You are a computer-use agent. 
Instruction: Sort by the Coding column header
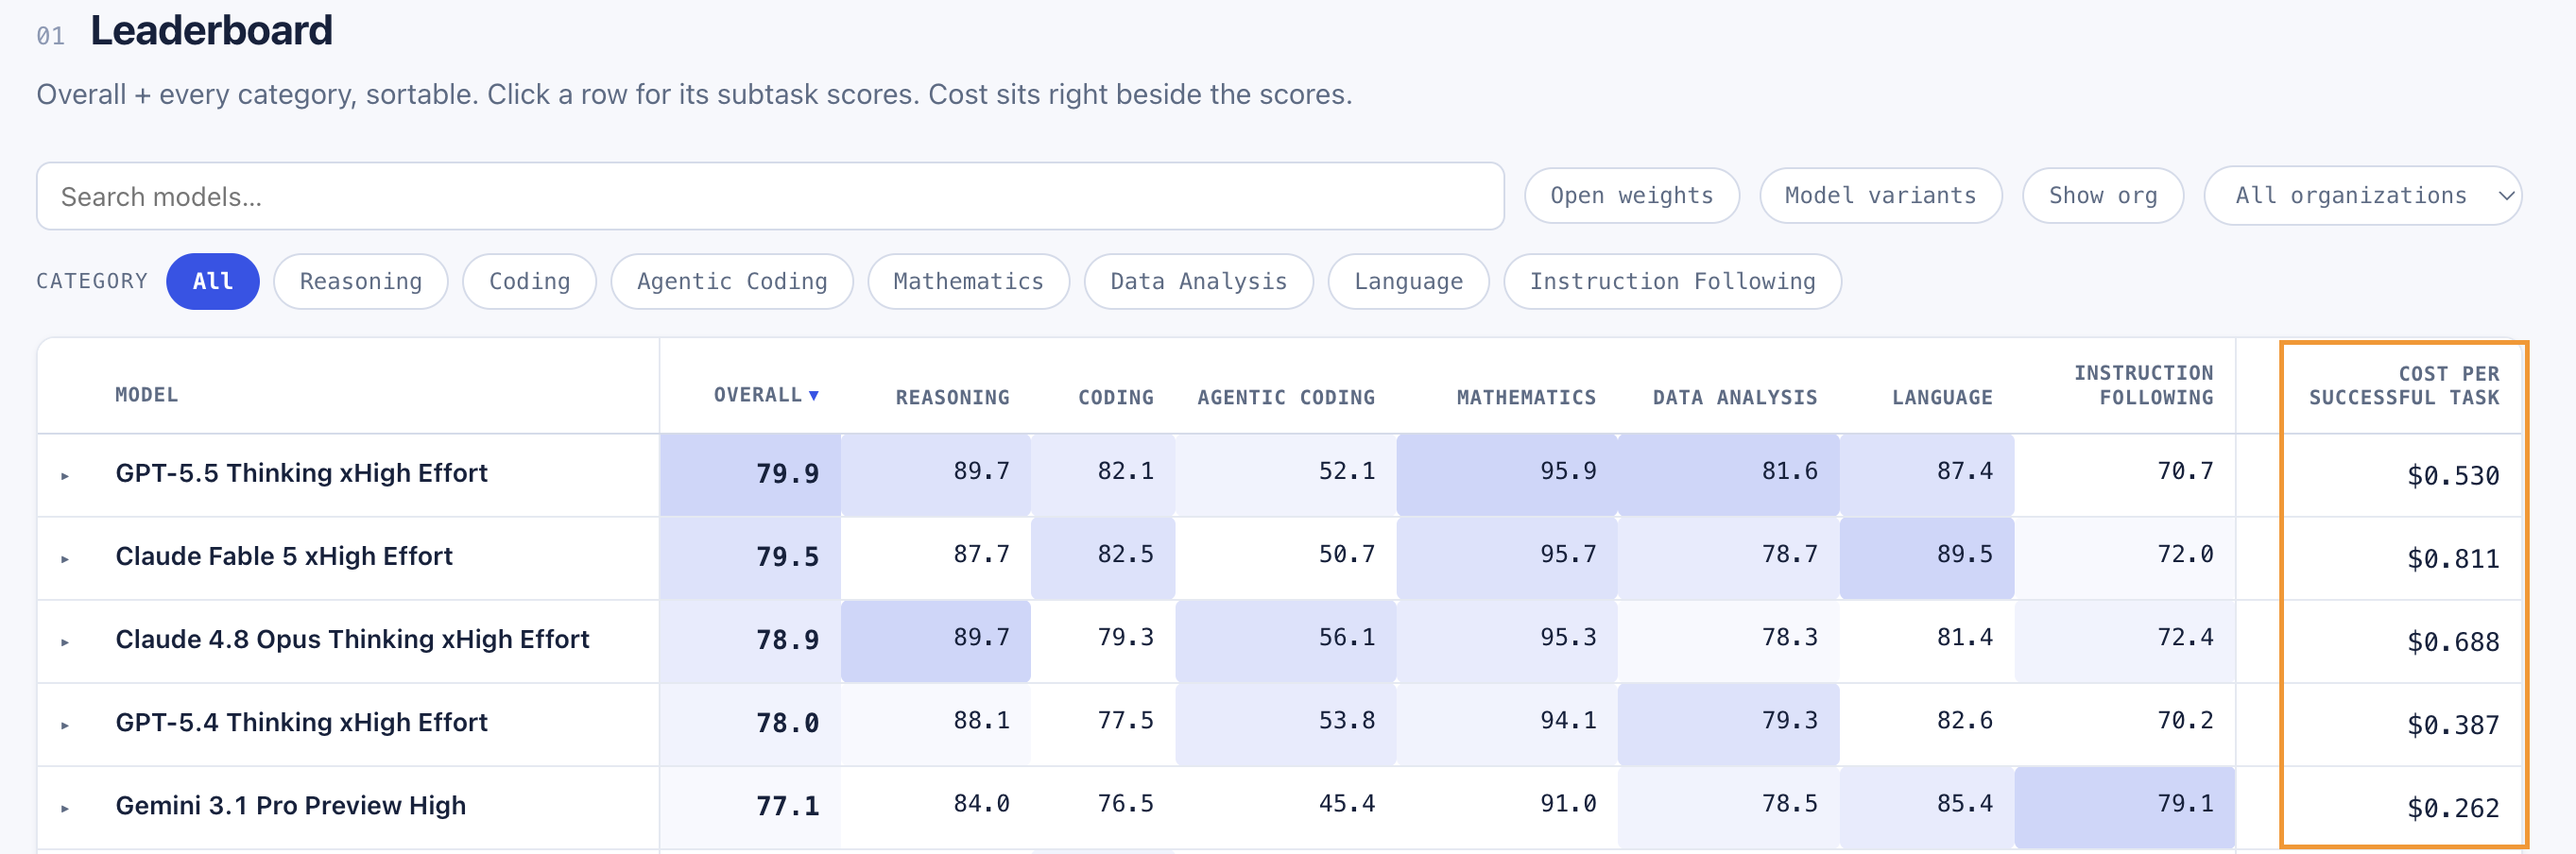[x=1115, y=398]
